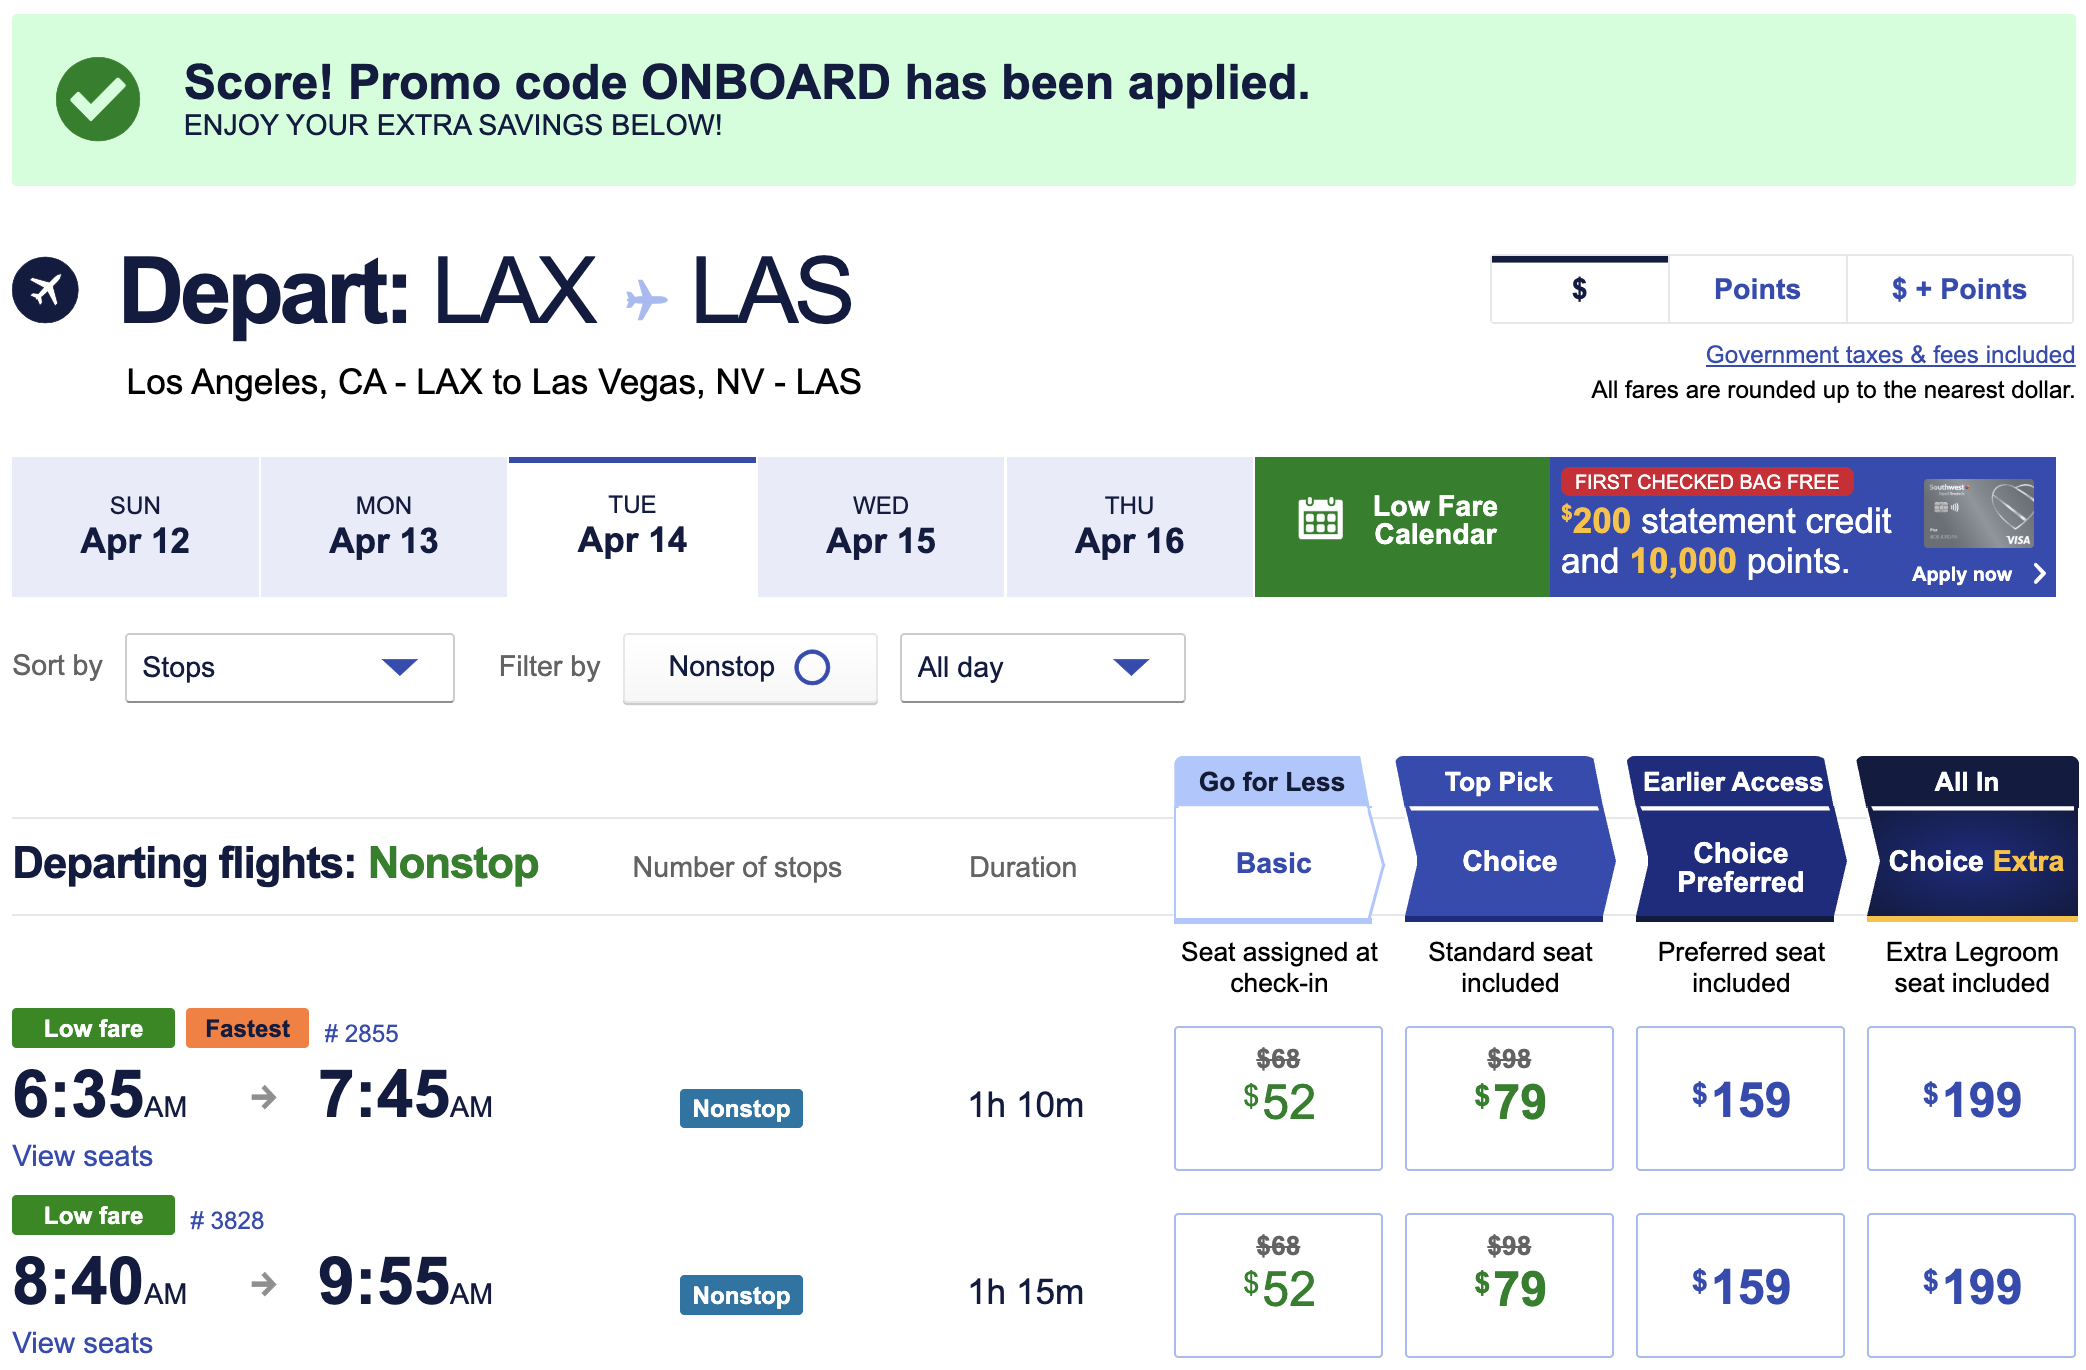Click View seats for flight 2855

click(81, 1156)
